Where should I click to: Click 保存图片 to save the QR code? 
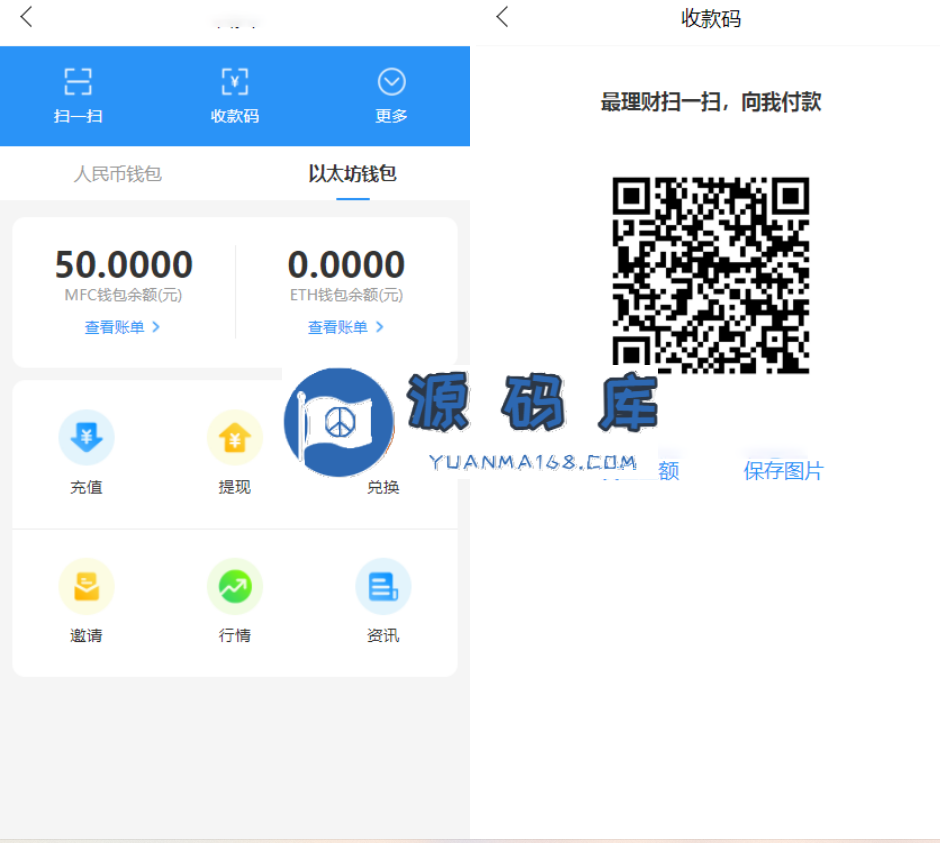point(784,471)
